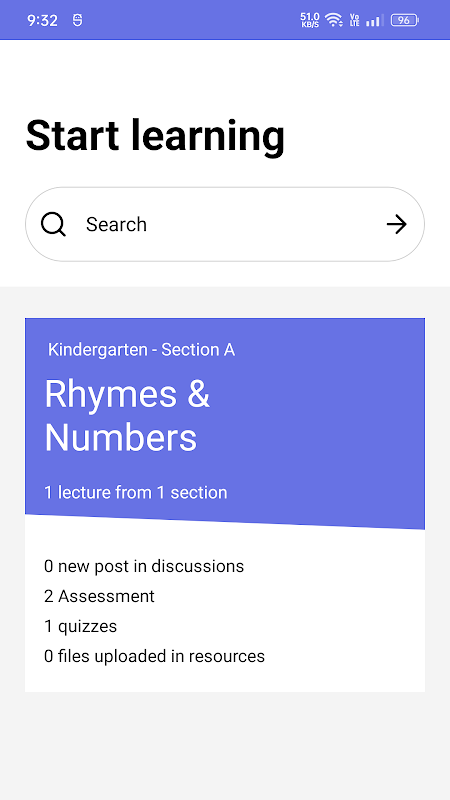Select '1 lecture from 1 section' text
The width and height of the screenshot is (450, 800).
coord(136,493)
